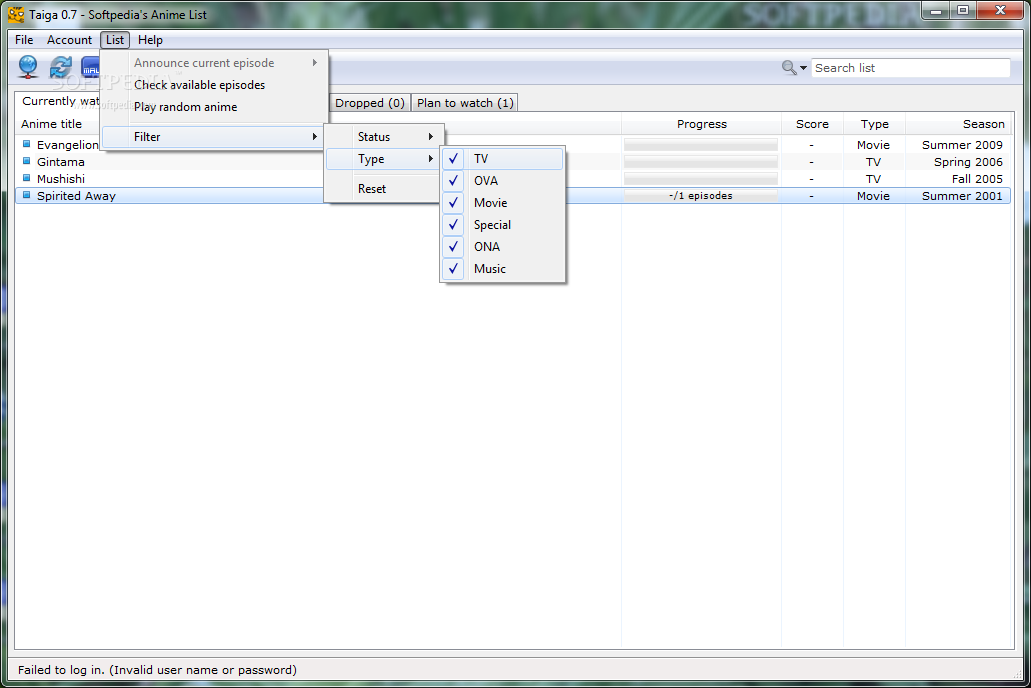Select the Currently watching tab

[59, 101]
